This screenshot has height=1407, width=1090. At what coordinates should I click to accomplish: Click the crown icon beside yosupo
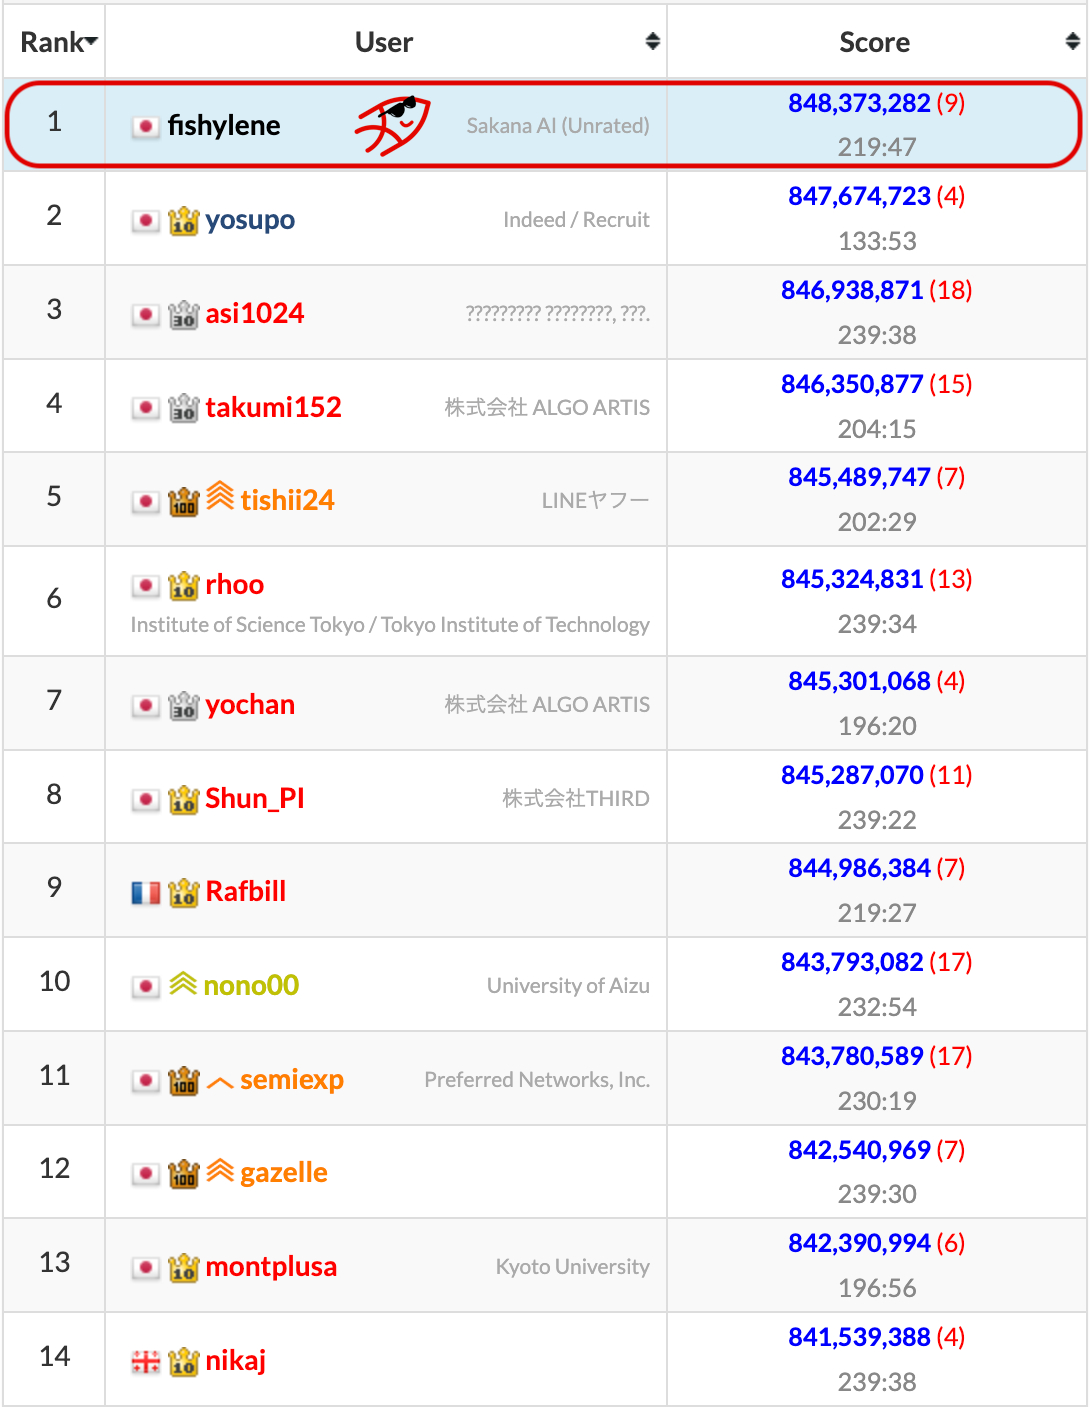pyautogui.click(x=183, y=220)
